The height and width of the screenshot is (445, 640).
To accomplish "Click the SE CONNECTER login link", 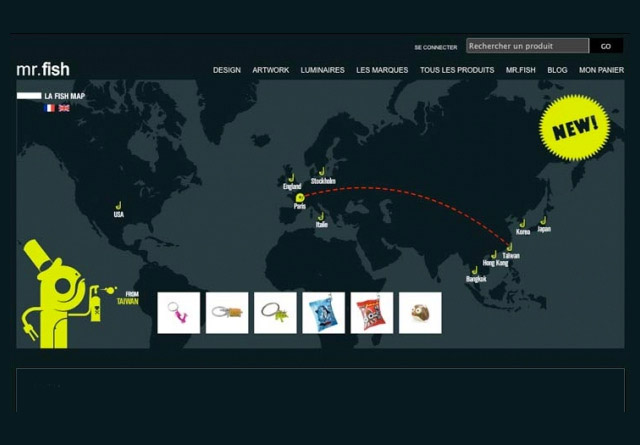I will (435, 47).
